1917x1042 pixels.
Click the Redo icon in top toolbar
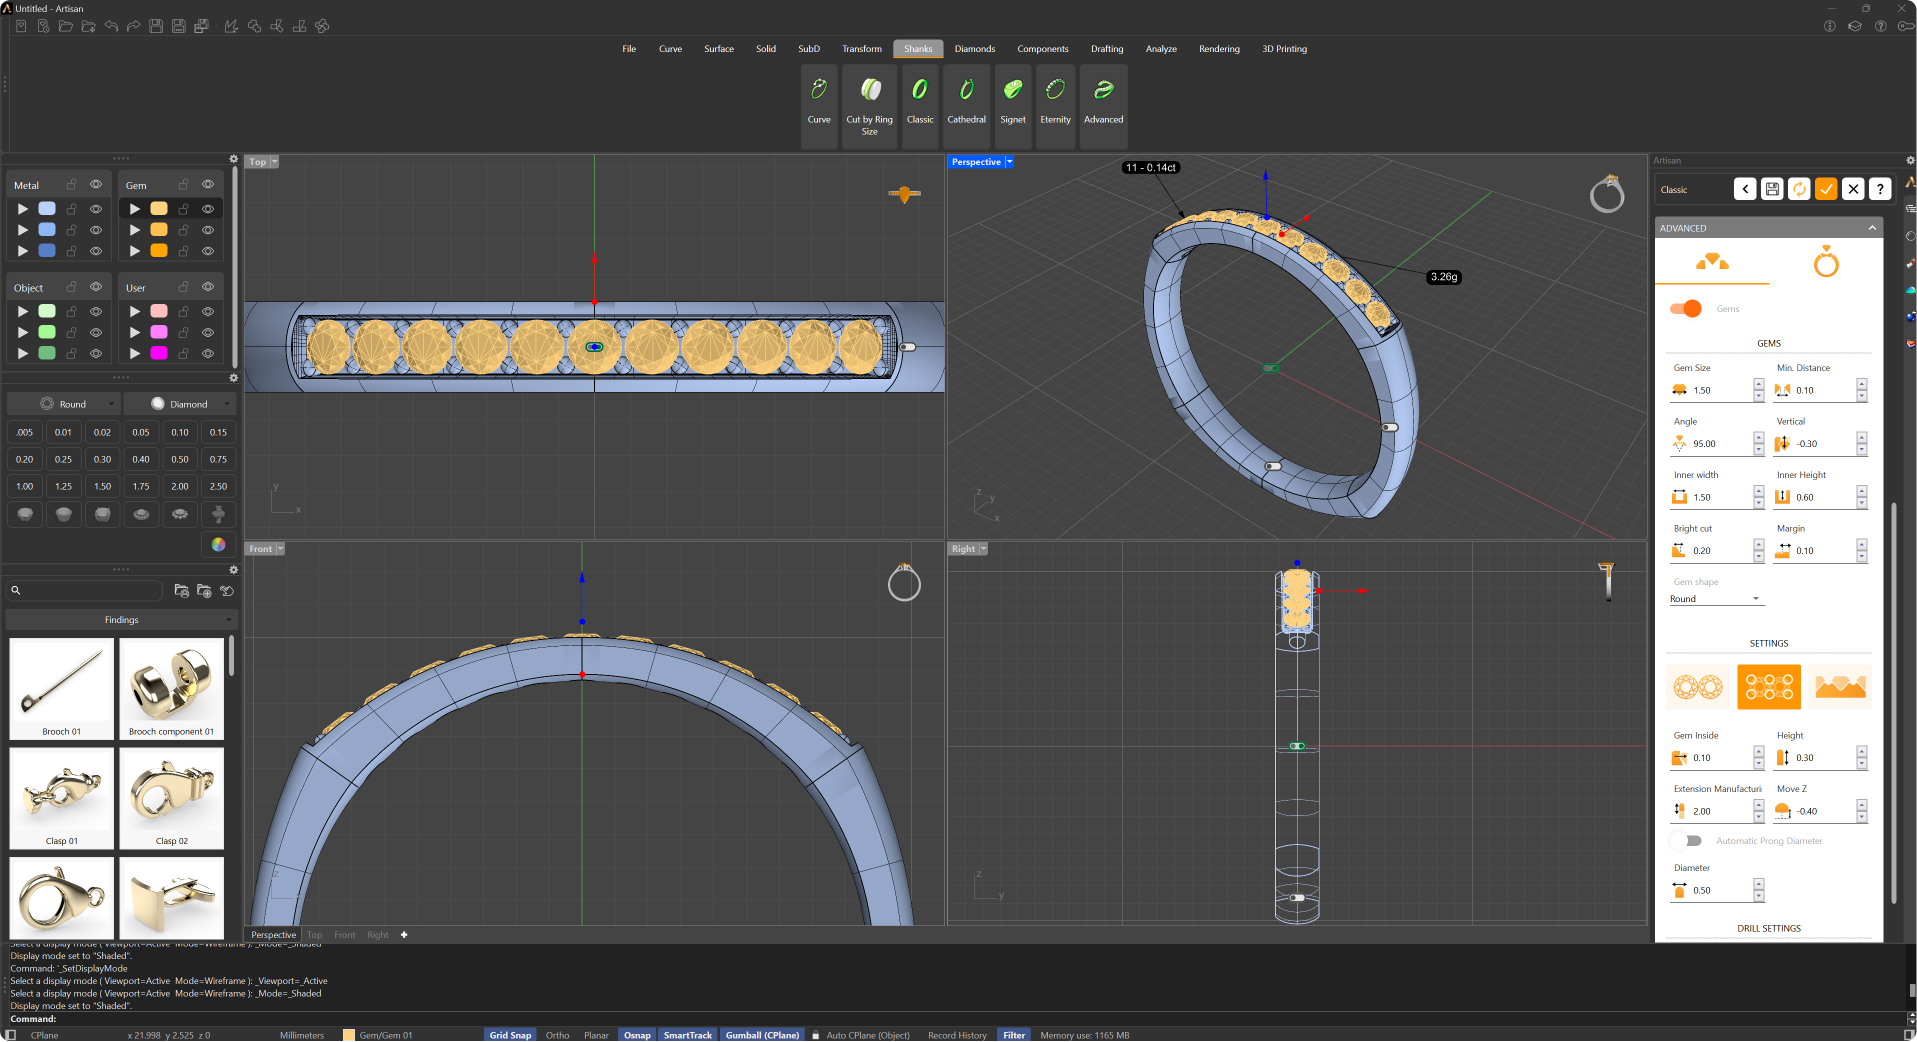tap(133, 26)
